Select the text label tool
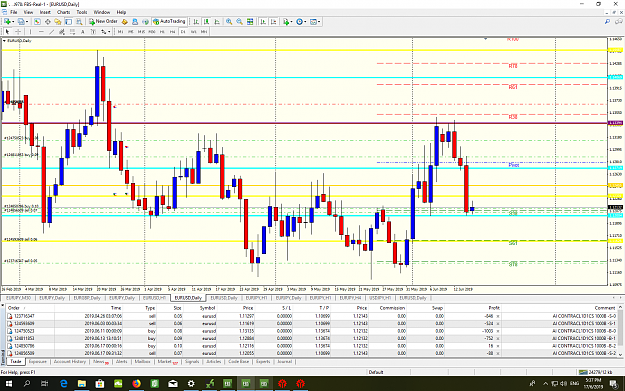This screenshot has width=625, height=391. [93, 31]
